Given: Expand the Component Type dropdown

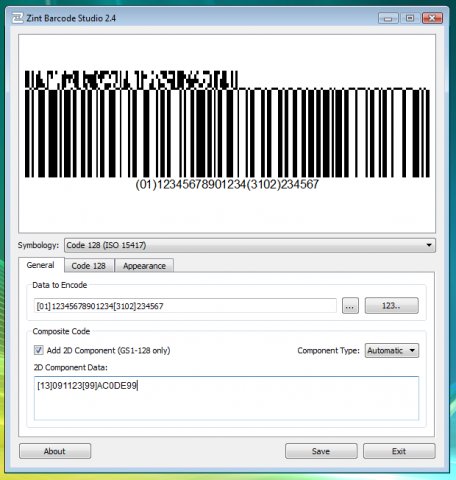Looking at the screenshot, I should click(392, 350).
